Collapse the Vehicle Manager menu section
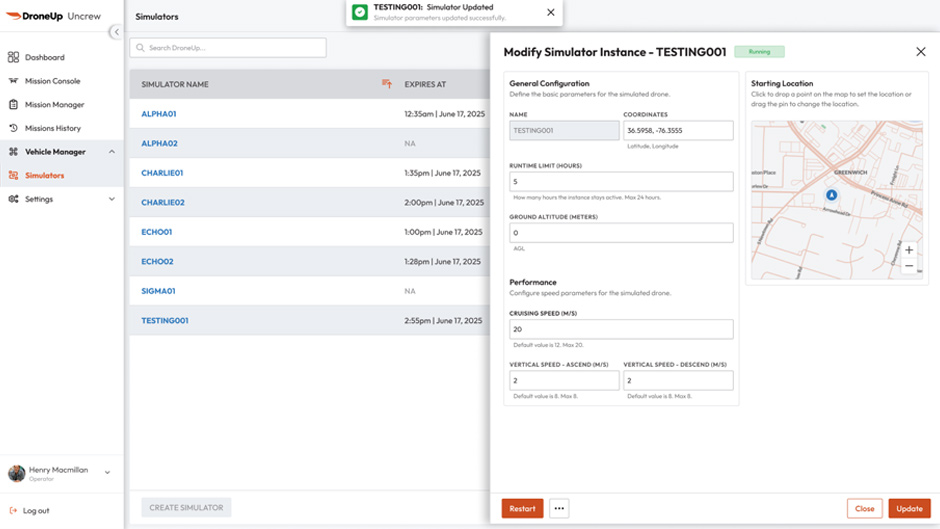 pos(112,152)
